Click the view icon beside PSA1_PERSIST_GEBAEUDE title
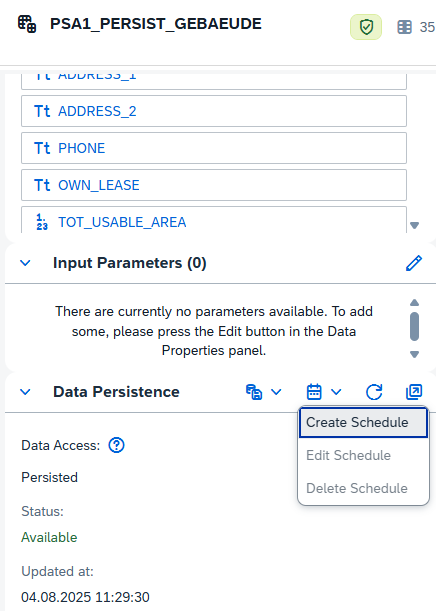This screenshot has width=436, height=611. coord(27,24)
